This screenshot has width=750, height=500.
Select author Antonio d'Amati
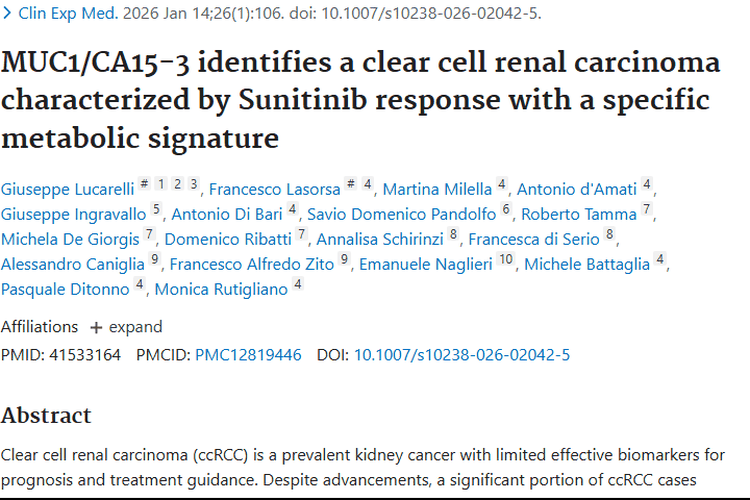pos(577,189)
